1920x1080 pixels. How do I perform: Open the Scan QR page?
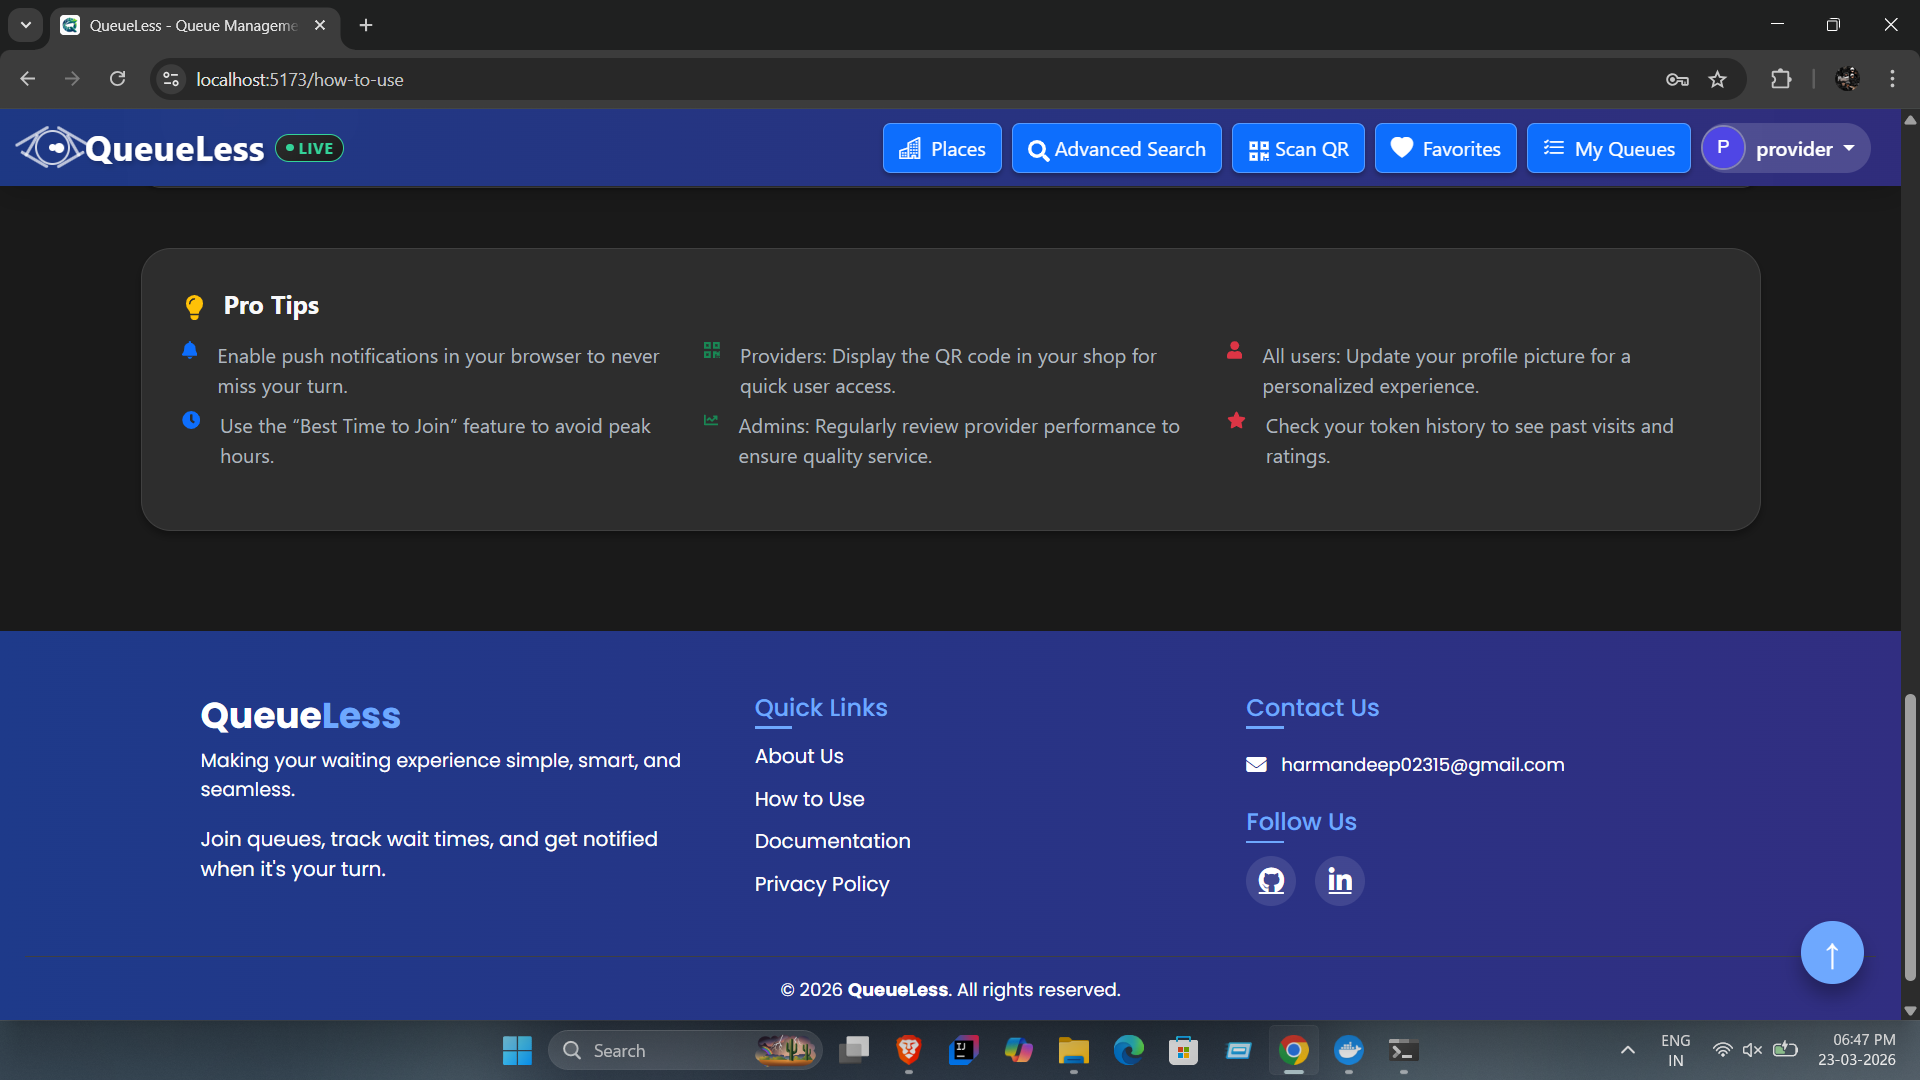pos(1298,149)
